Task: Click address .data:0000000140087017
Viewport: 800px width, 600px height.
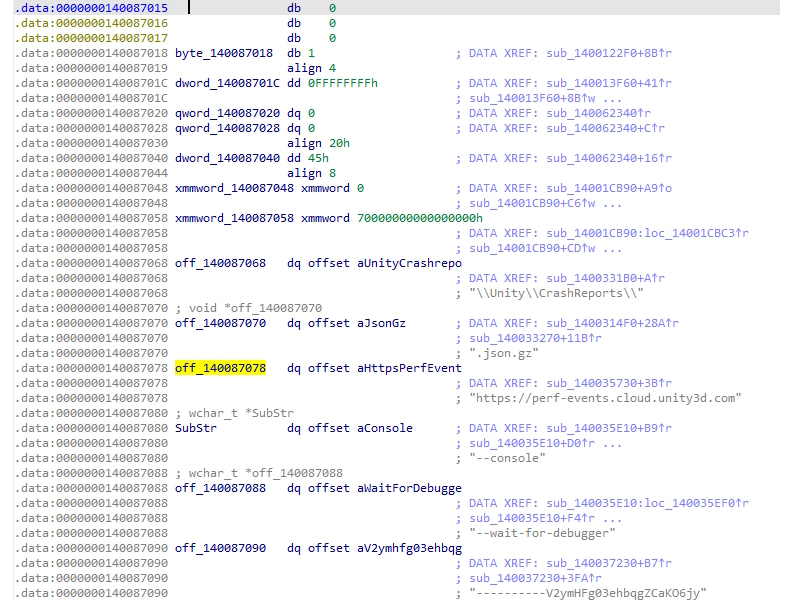Action: pyautogui.click(x=91, y=38)
